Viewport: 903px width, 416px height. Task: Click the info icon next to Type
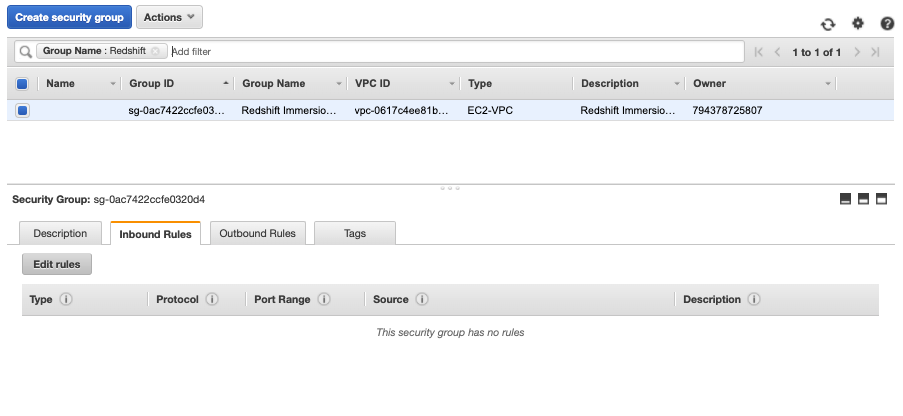pyautogui.click(x=66, y=300)
